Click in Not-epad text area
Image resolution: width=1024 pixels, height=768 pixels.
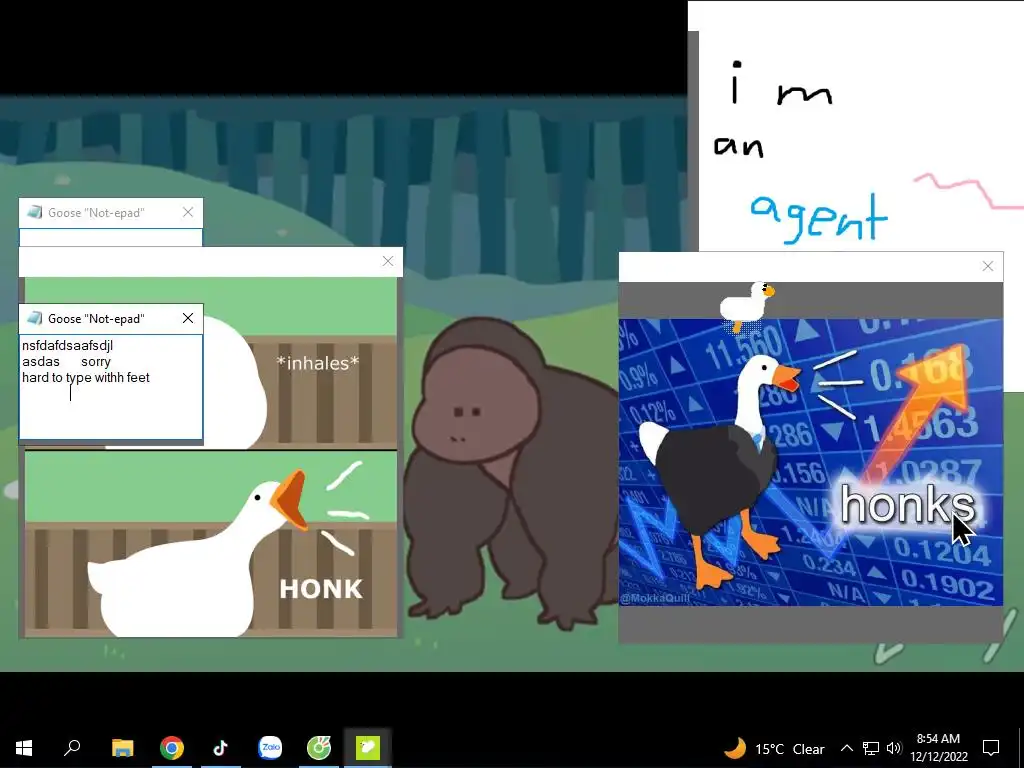pyautogui.click(x=111, y=387)
